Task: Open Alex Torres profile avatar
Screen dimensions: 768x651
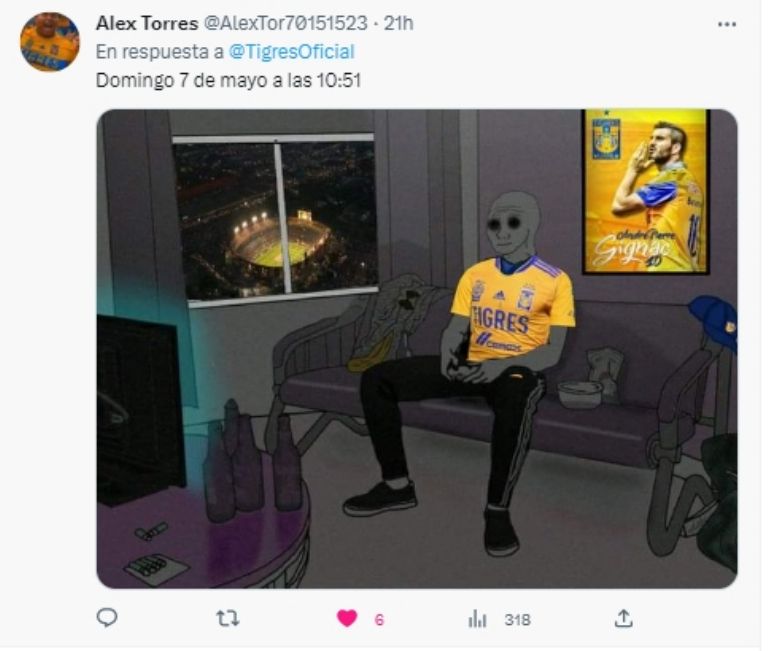Action: coord(49,42)
